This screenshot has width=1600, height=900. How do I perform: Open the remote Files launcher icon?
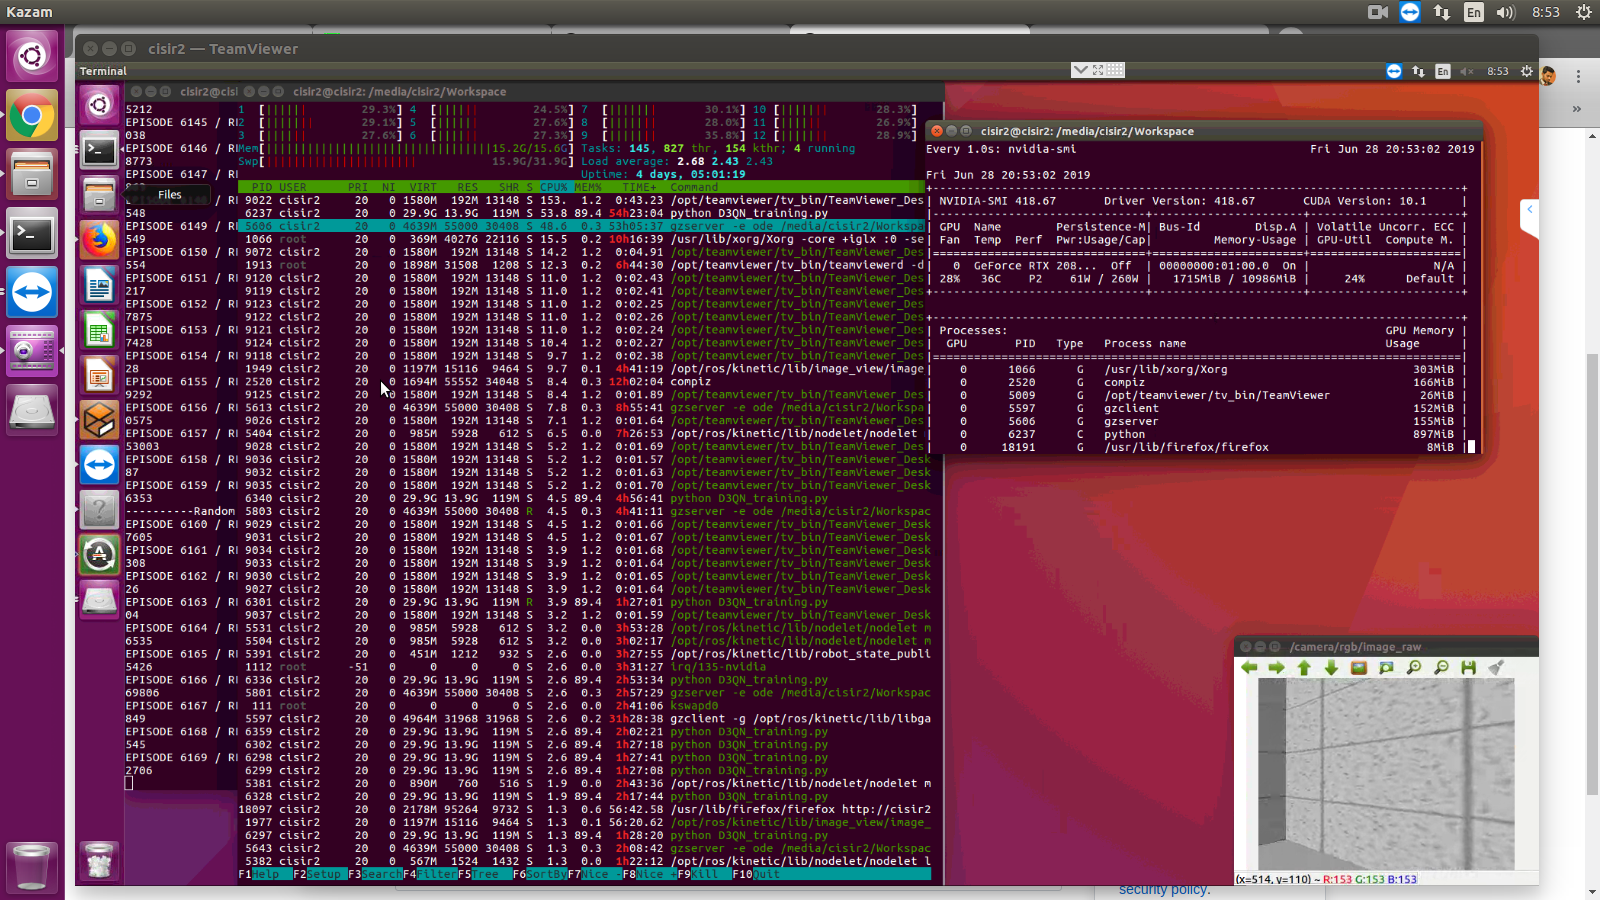click(99, 194)
